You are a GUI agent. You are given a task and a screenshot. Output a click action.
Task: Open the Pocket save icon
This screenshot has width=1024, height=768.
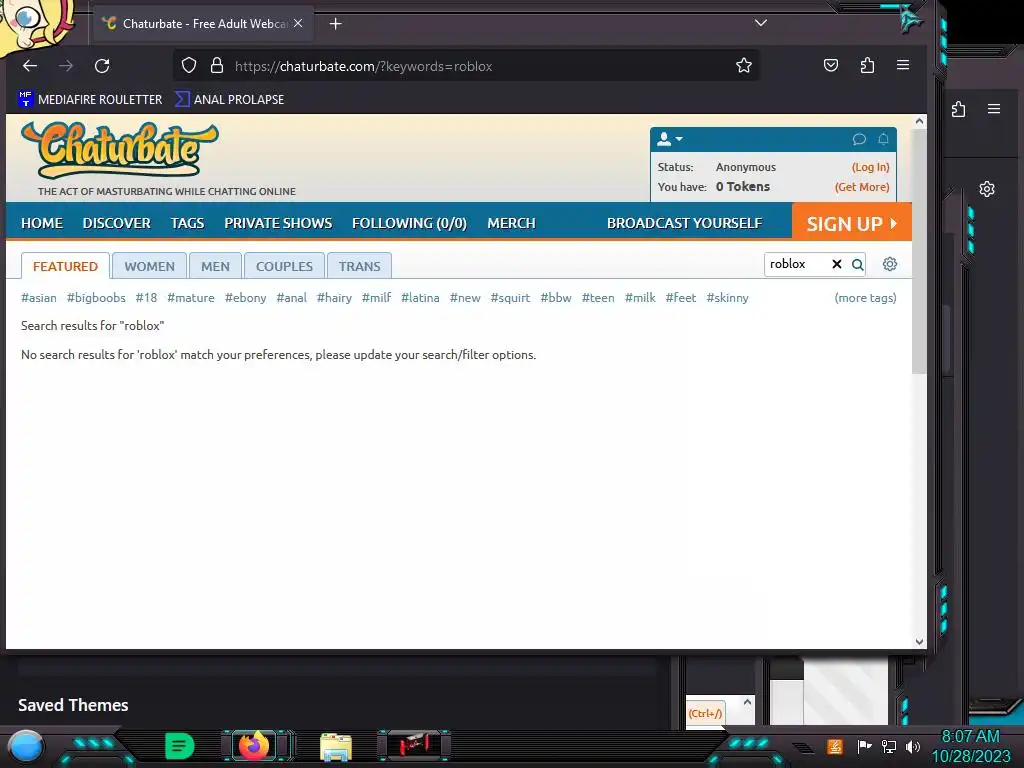pos(831,65)
